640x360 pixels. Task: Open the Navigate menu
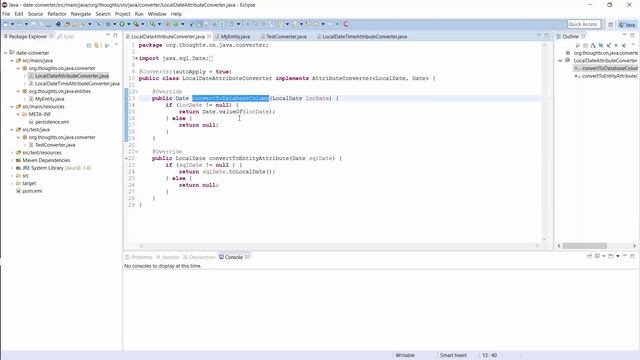[x=81, y=14]
